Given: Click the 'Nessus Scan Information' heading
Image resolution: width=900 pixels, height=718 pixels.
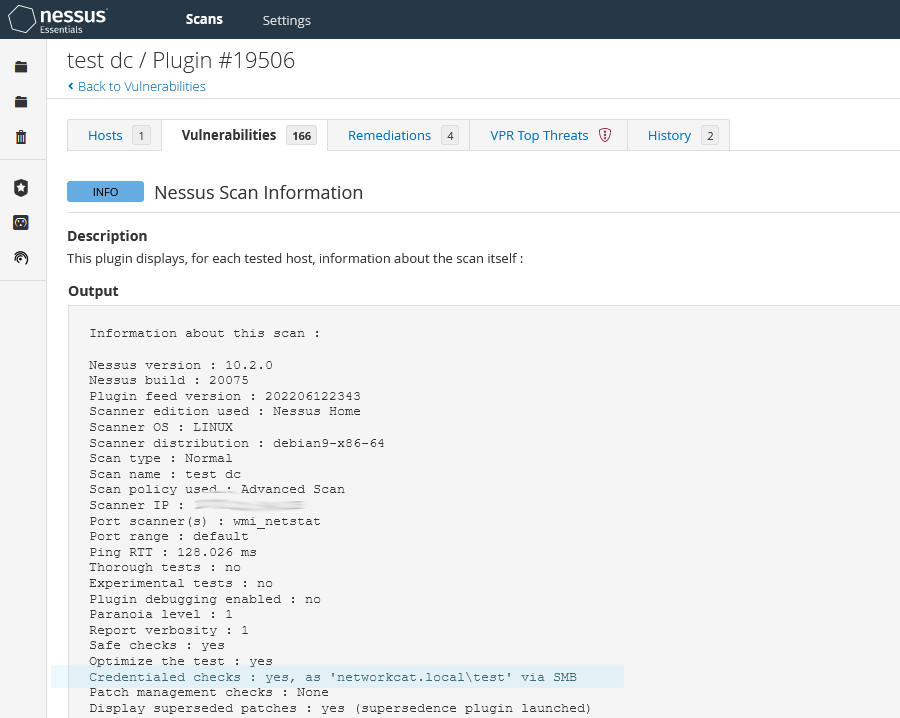Looking at the screenshot, I should [x=258, y=192].
